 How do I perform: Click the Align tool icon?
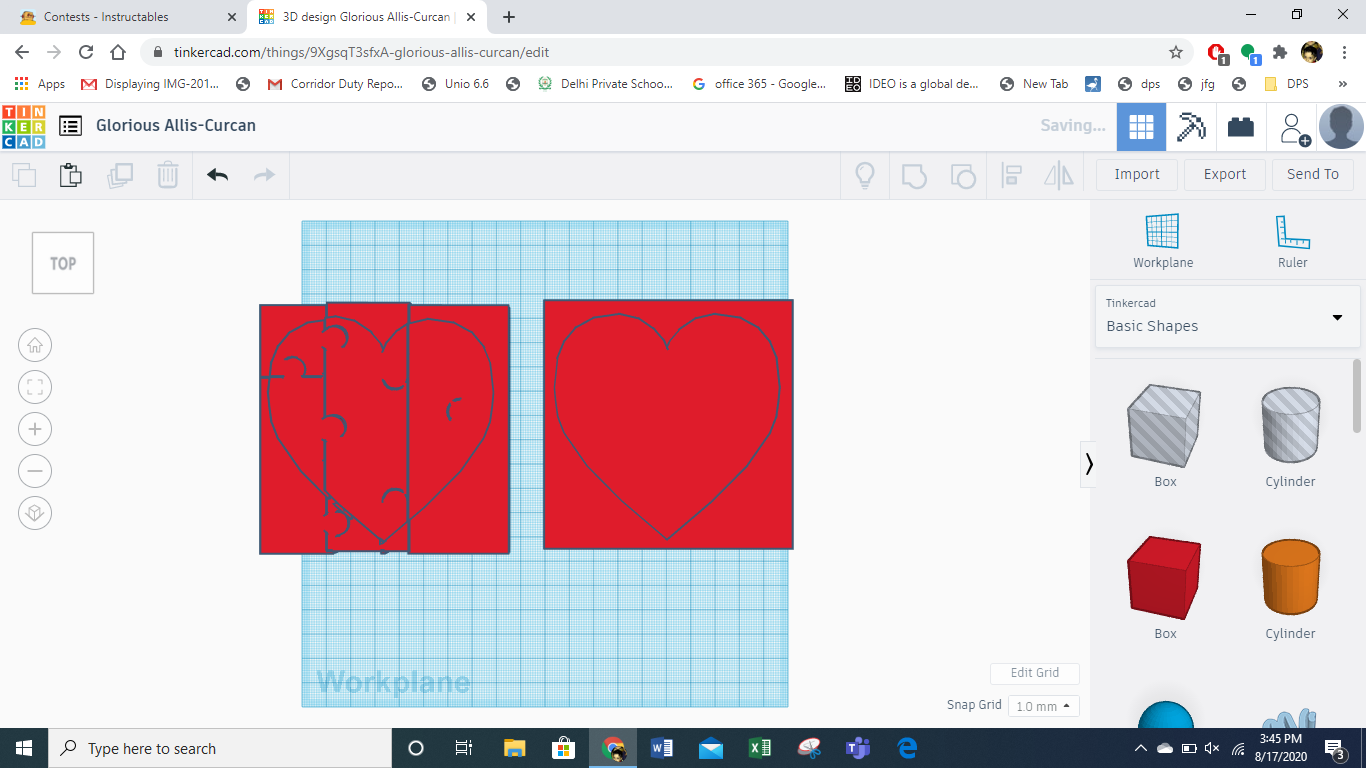(1011, 175)
